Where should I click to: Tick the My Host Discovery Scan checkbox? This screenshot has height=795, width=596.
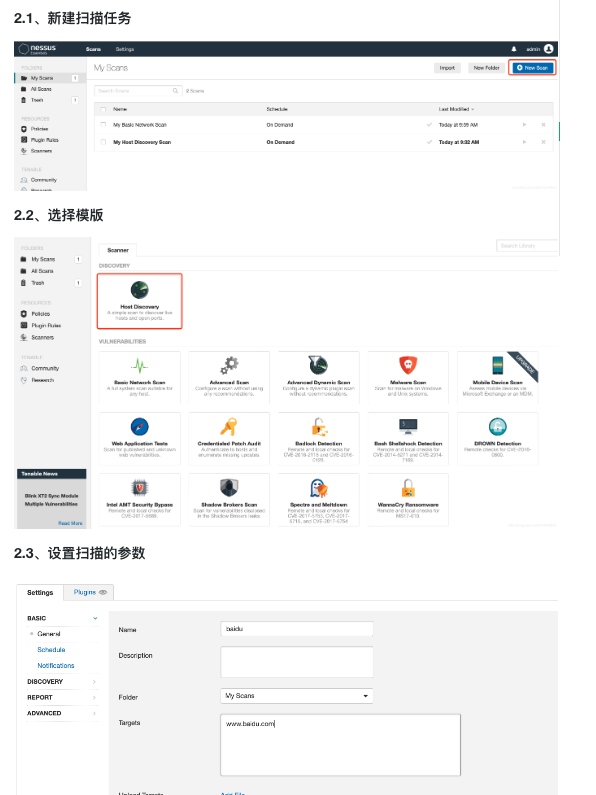103,142
